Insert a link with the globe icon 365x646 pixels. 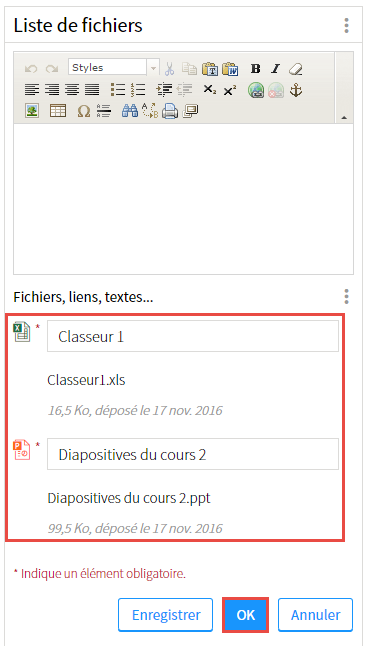[x=255, y=90]
